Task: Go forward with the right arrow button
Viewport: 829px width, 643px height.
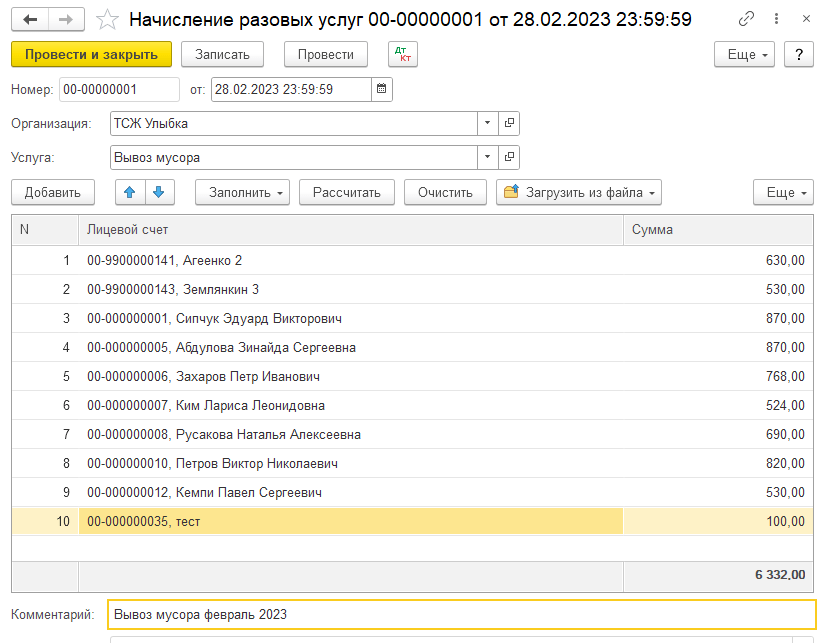Action: click(66, 20)
